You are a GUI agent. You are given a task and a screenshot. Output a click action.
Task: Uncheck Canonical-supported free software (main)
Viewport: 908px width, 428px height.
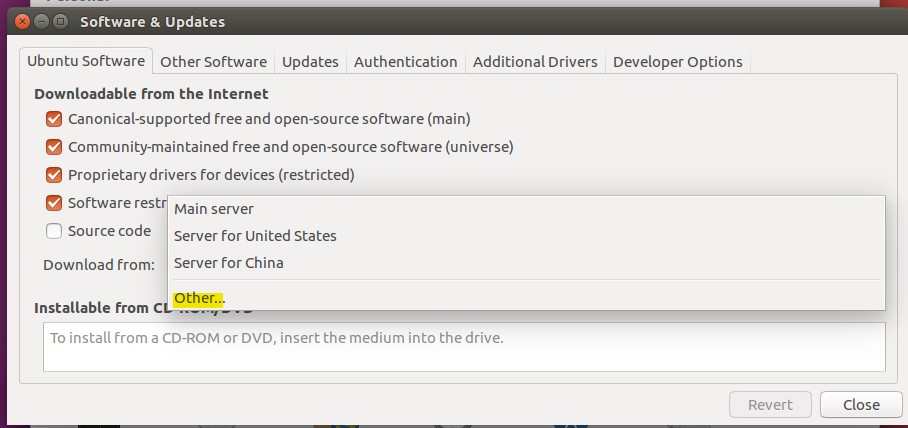54,119
